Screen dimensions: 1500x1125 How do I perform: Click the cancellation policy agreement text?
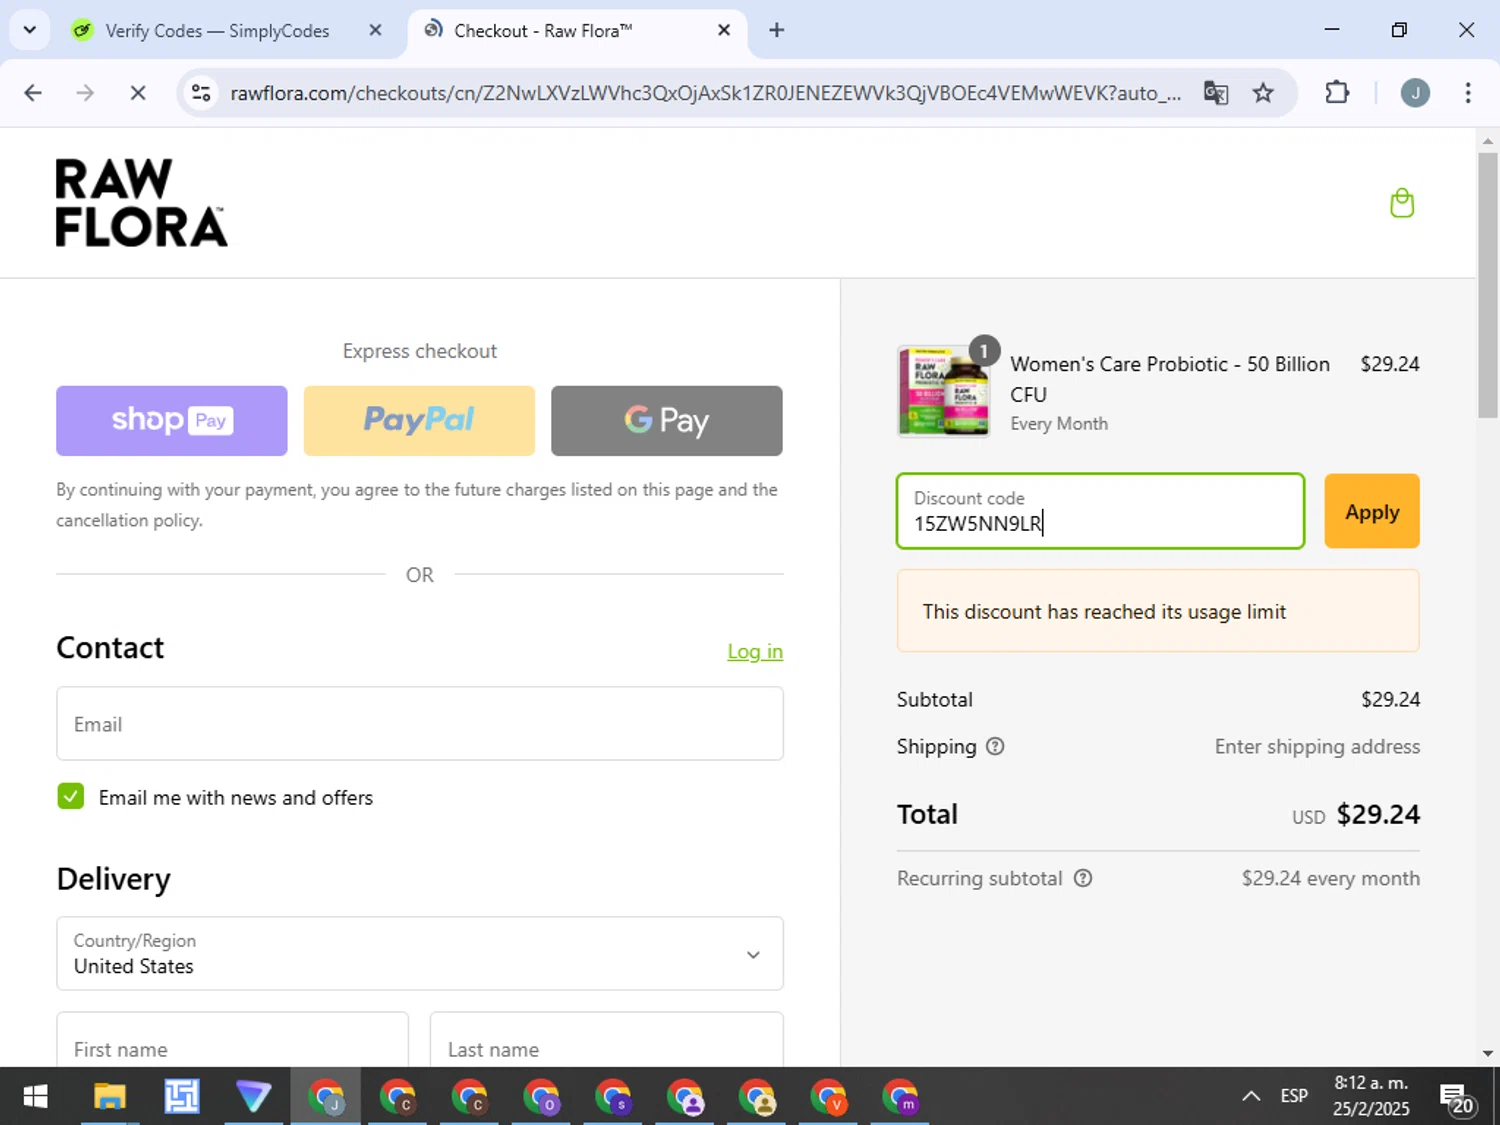(x=417, y=505)
